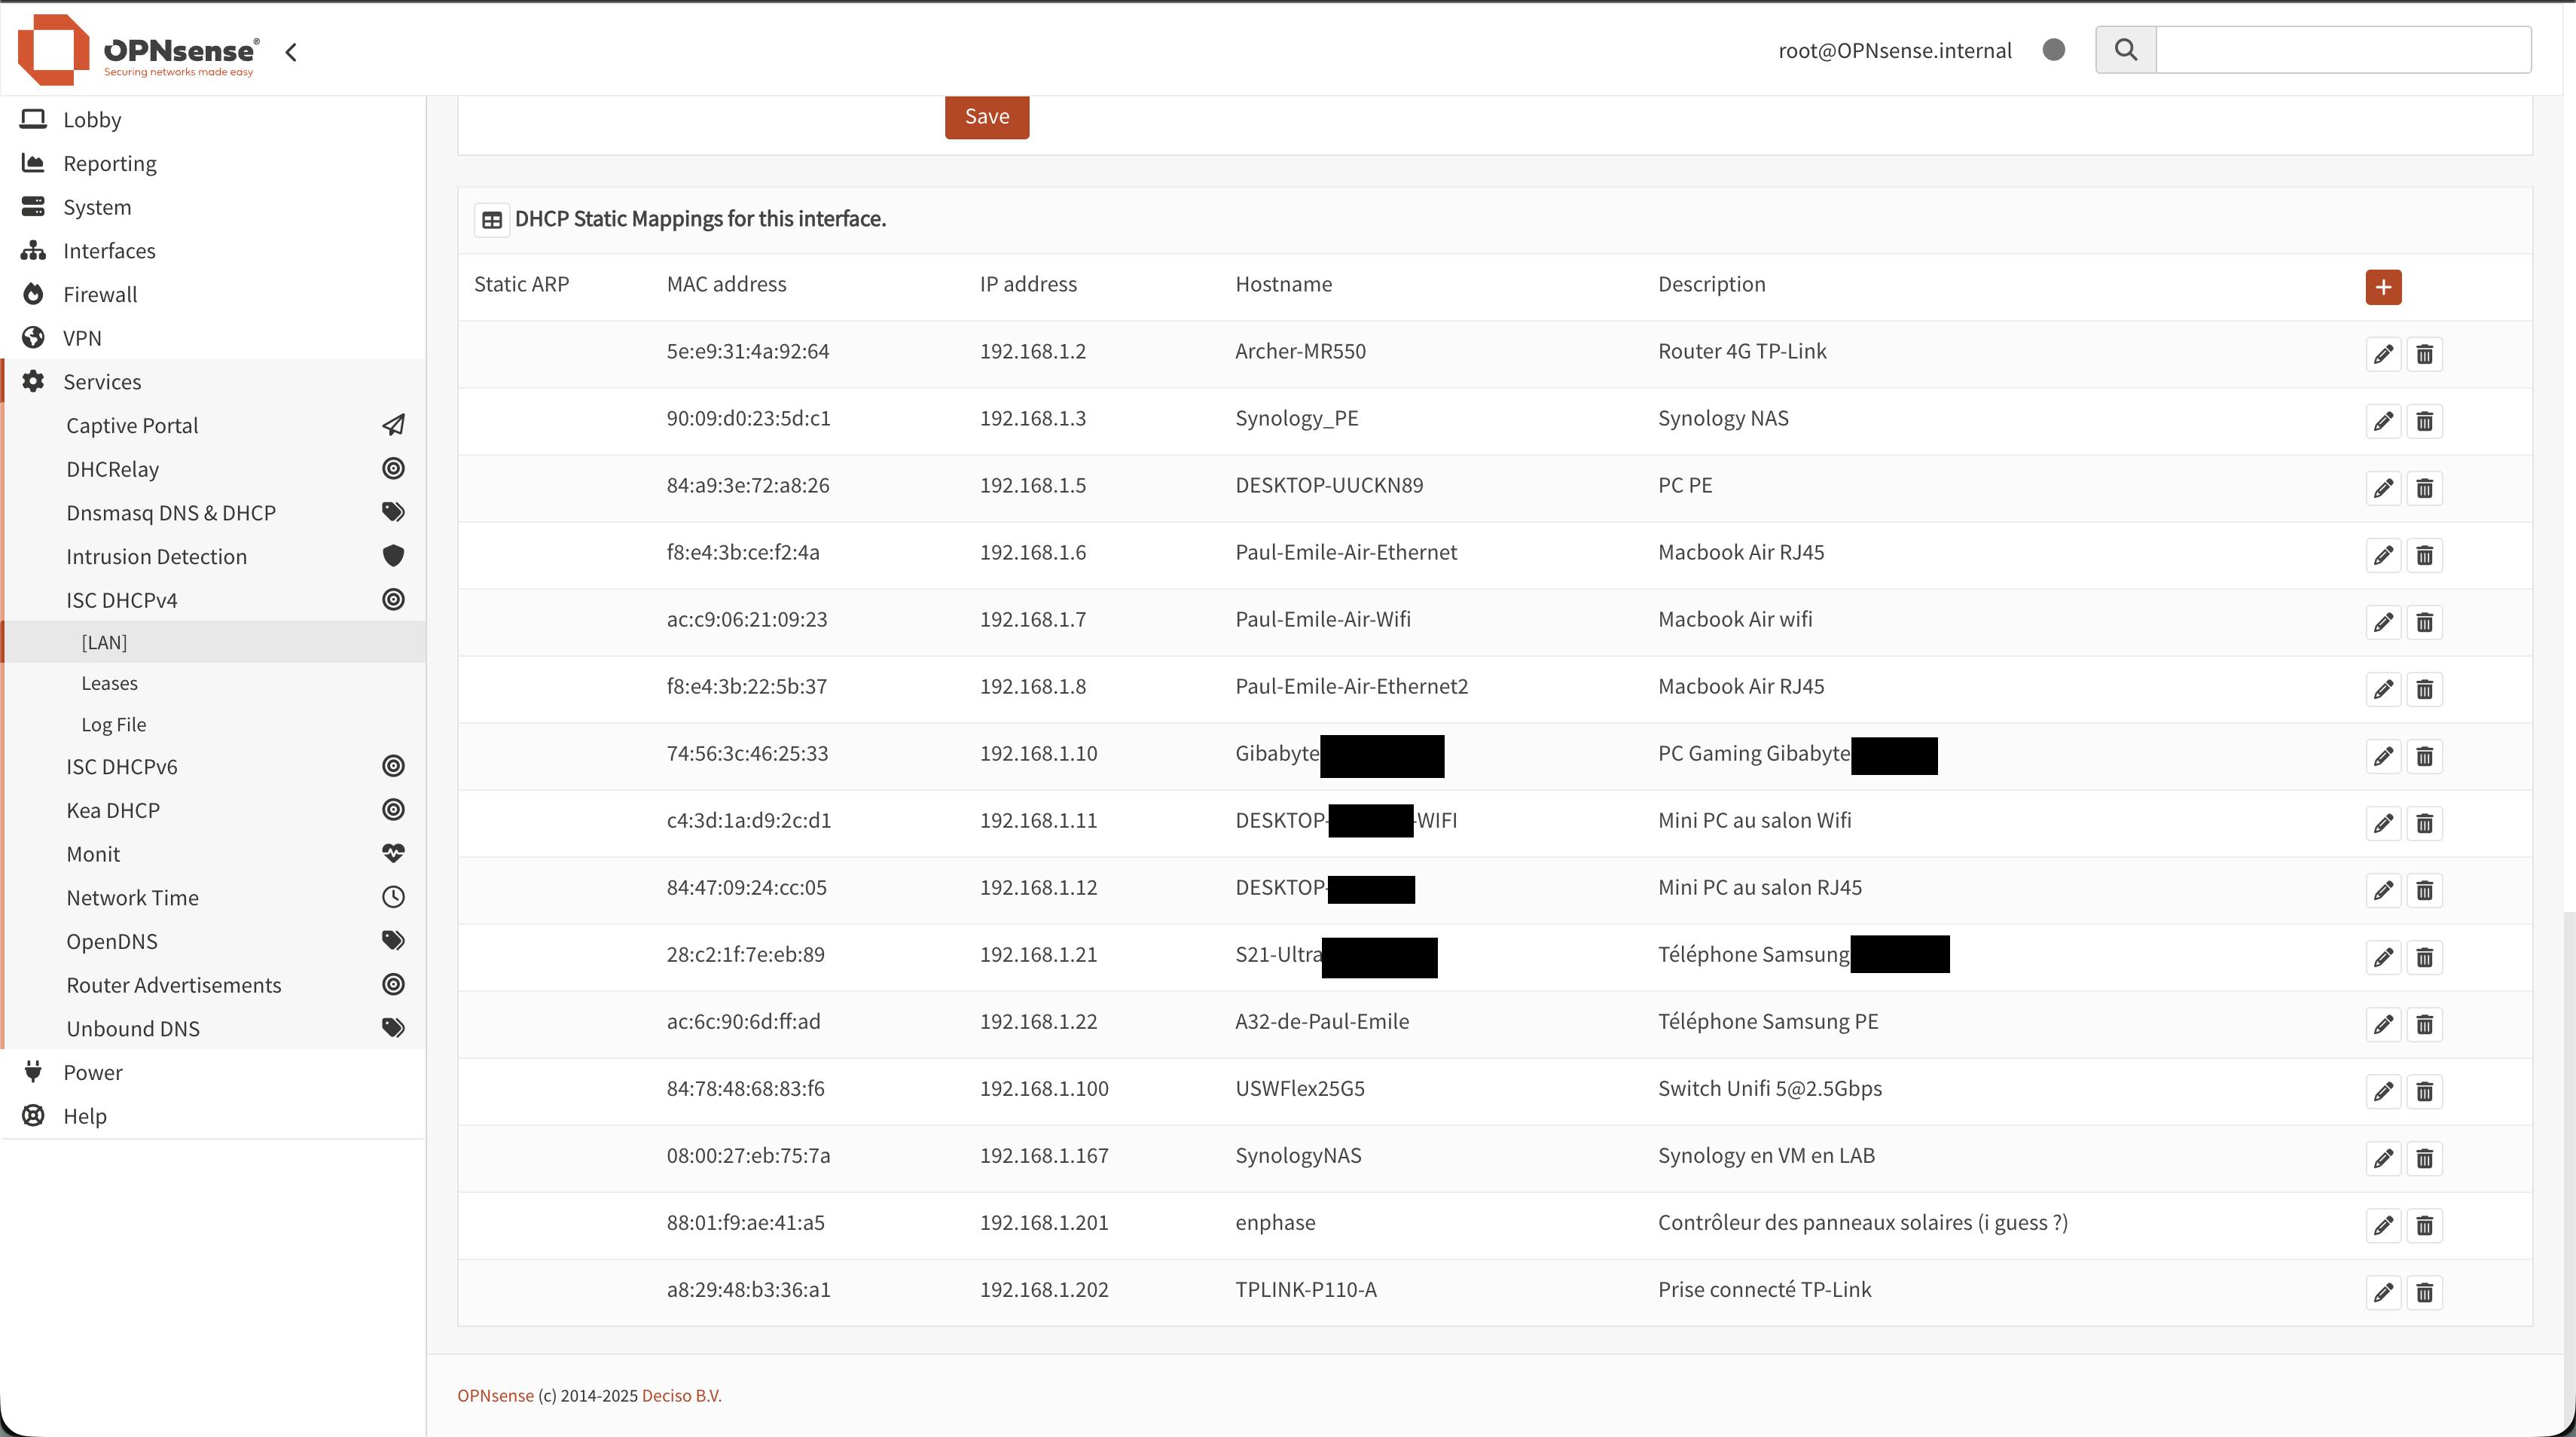This screenshot has width=2576, height=1437.
Task: Open the Leases page
Action: 110,682
